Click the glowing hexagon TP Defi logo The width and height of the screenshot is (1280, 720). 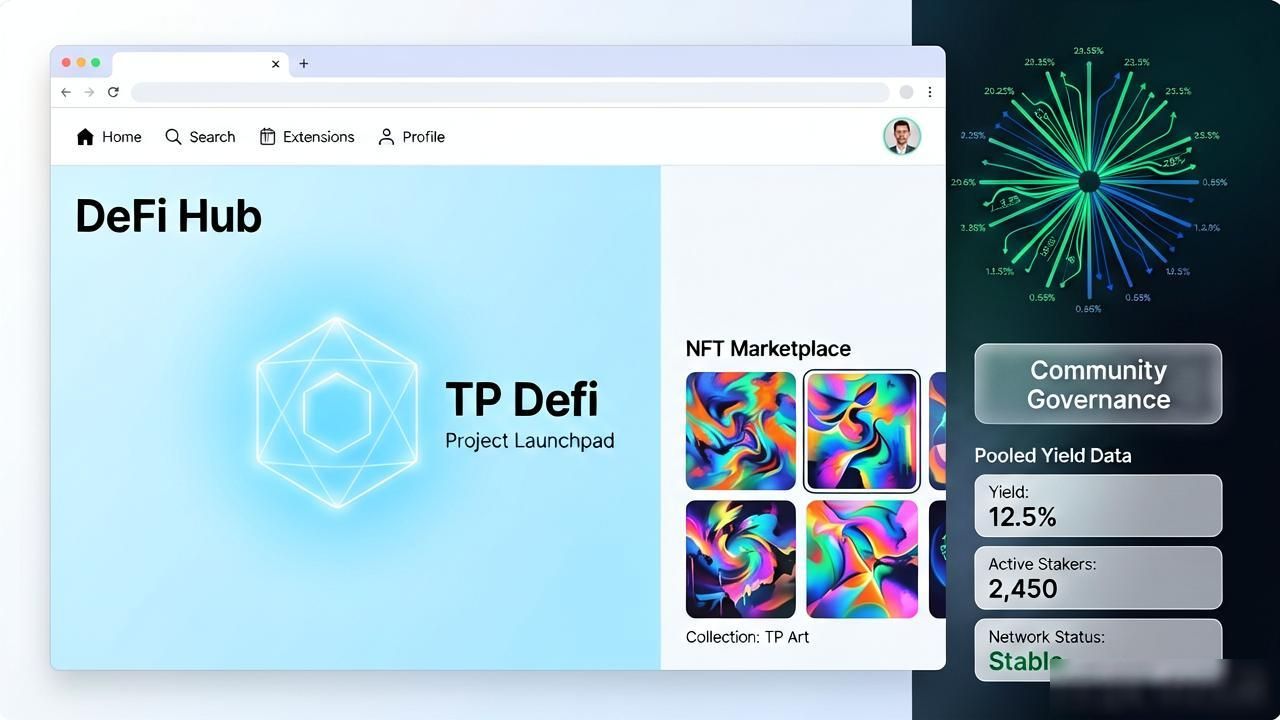pos(337,413)
